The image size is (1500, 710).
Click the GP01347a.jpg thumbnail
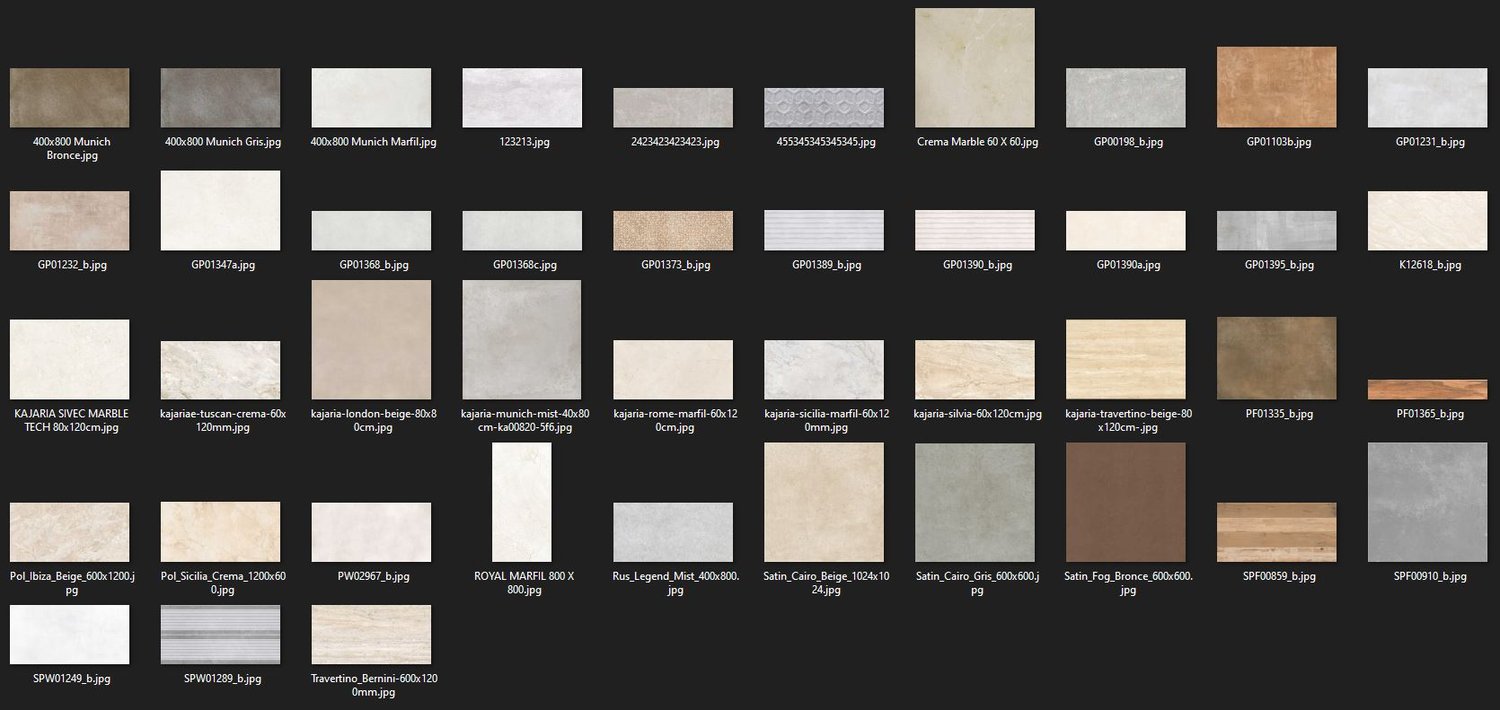[221, 211]
